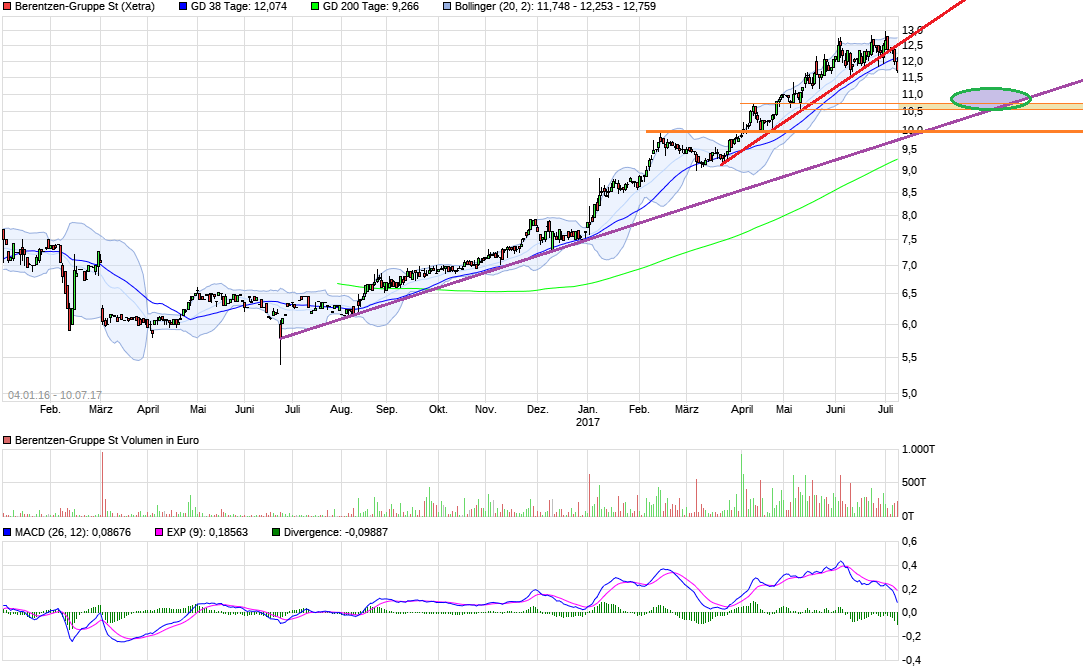The image size is (1083, 670).
Task: Select the 2017 year marker on the time axis
Action: [589, 422]
